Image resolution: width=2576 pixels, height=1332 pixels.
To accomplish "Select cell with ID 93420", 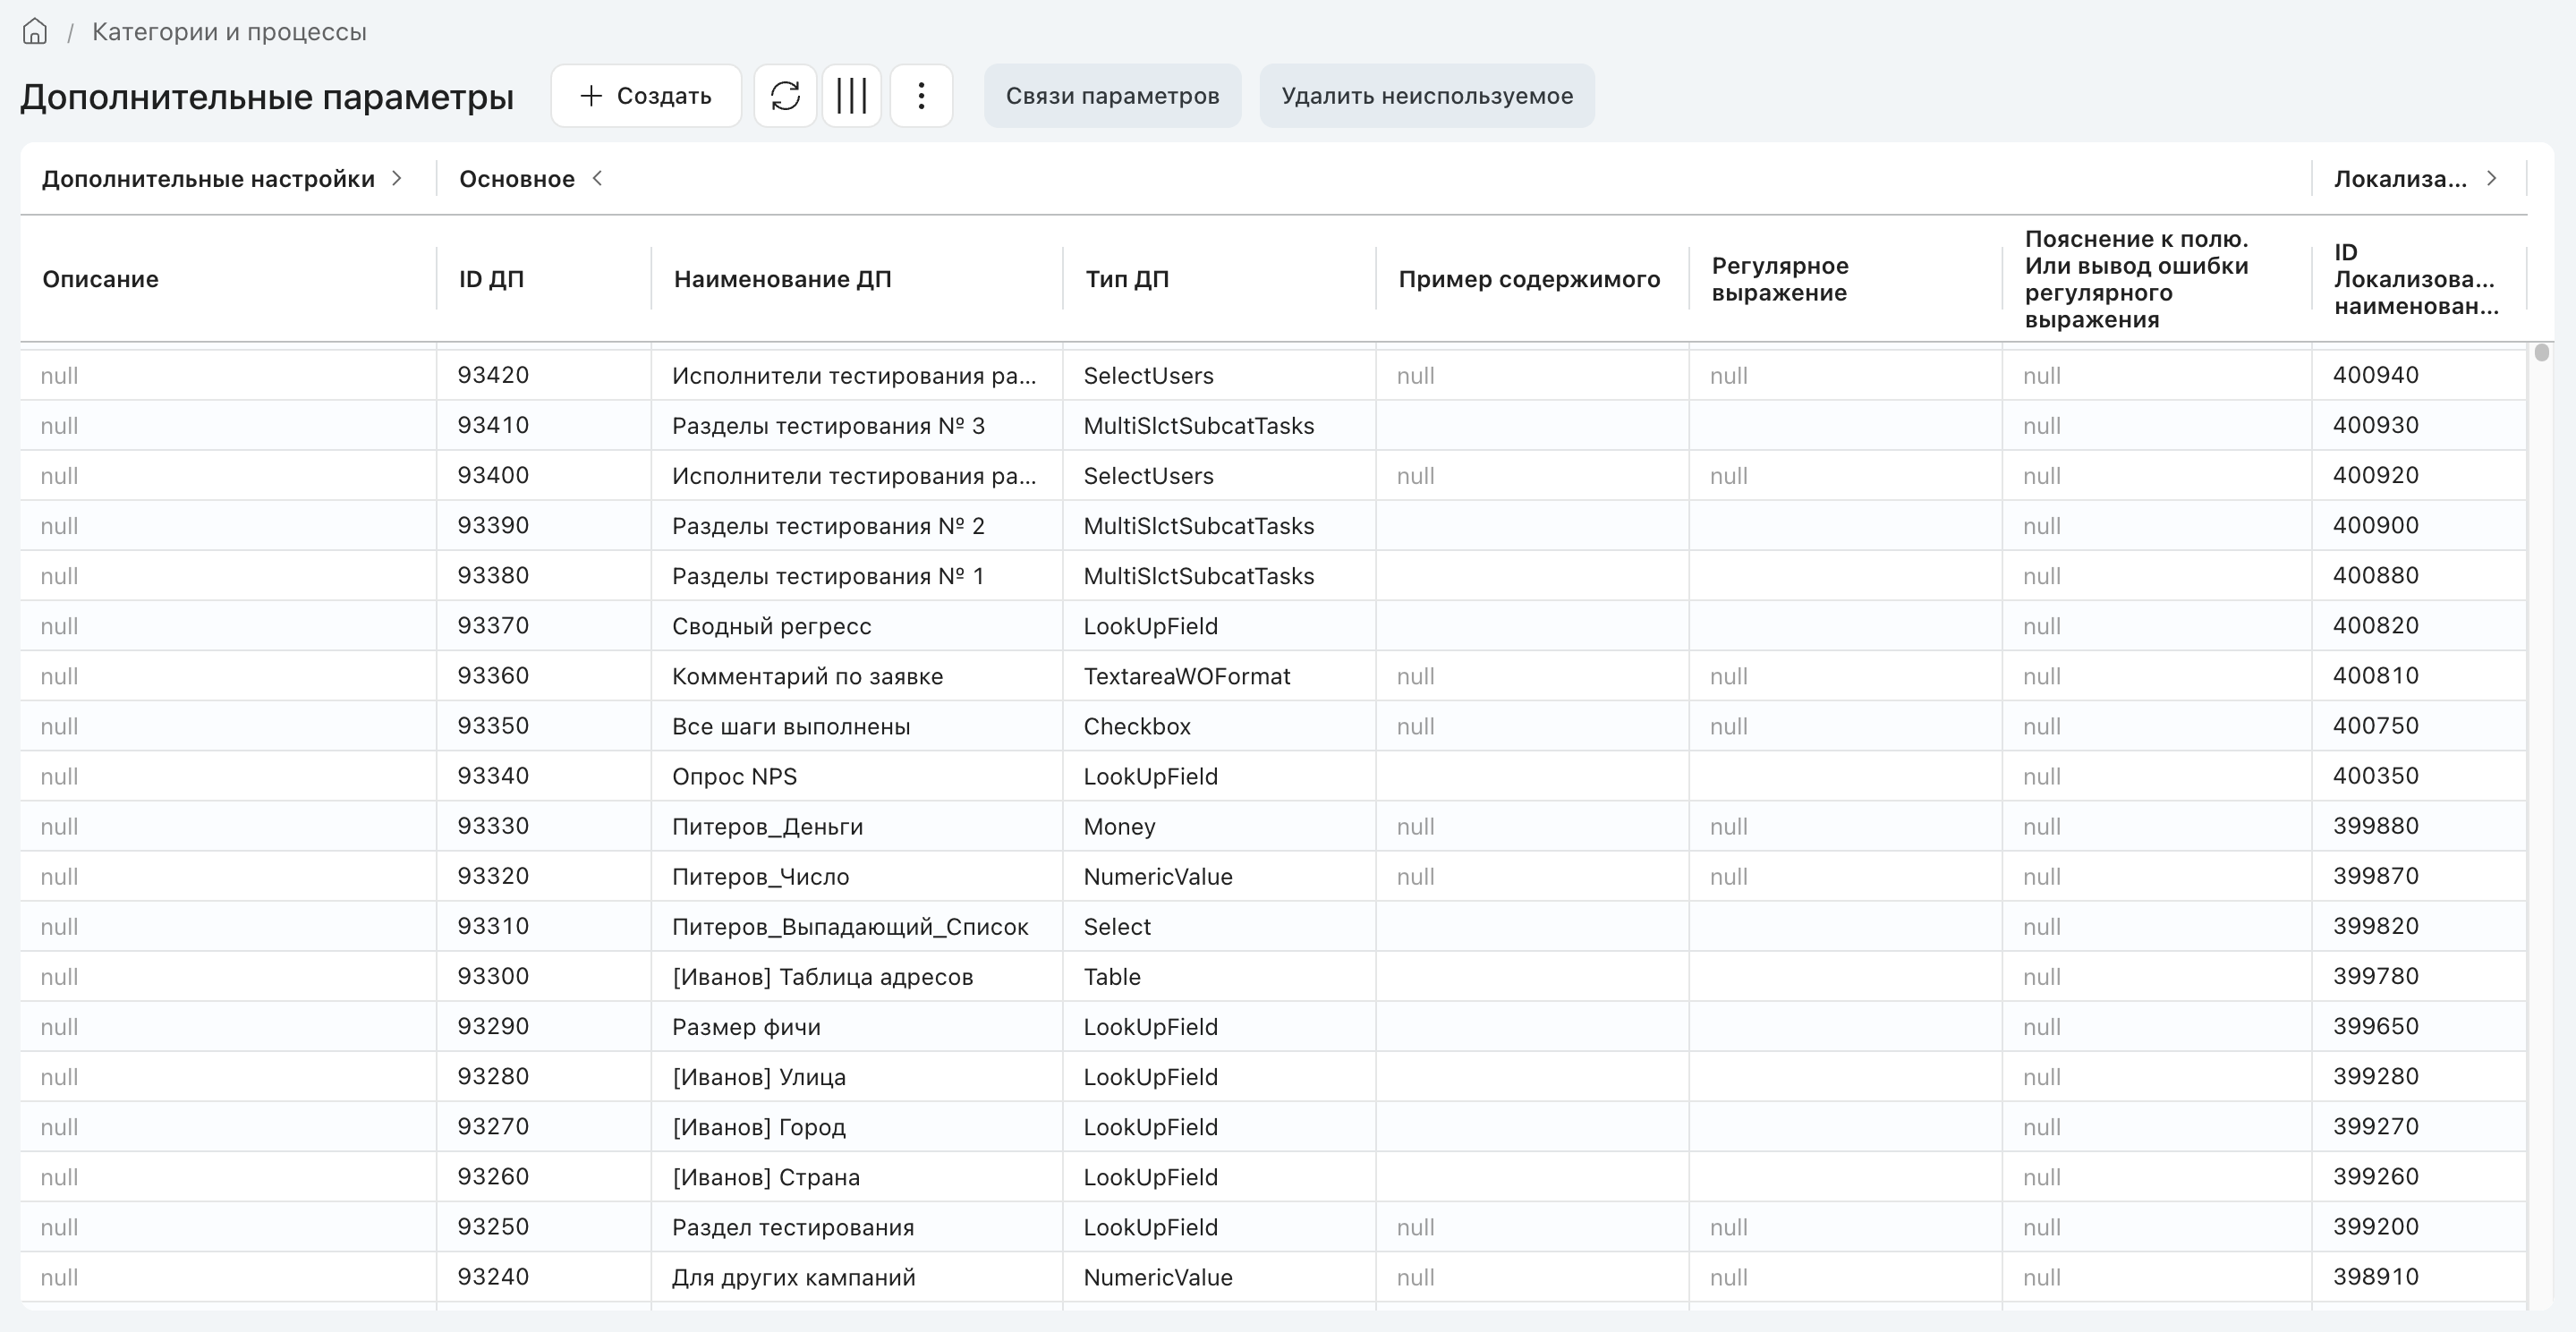I will 544,375.
